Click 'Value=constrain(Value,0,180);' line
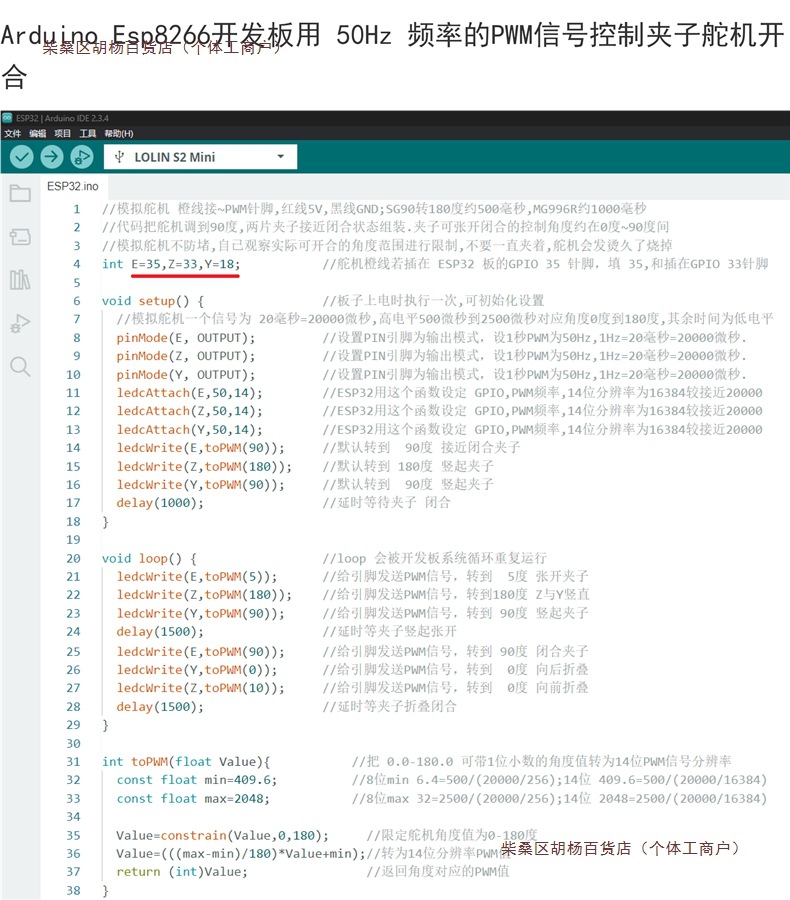Screen dimensions: 790x900 click(222, 835)
